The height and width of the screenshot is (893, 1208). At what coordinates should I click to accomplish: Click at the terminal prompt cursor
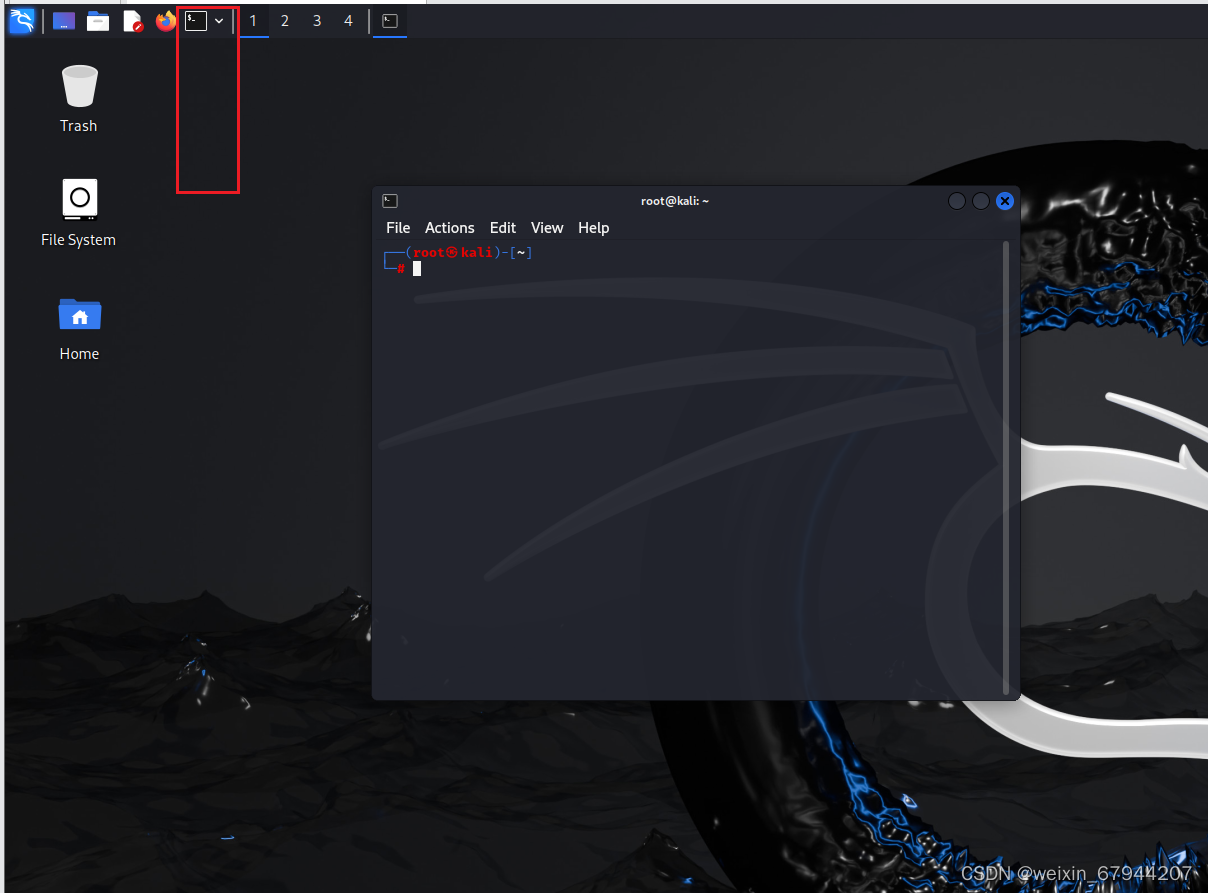click(x=417, y=268)
